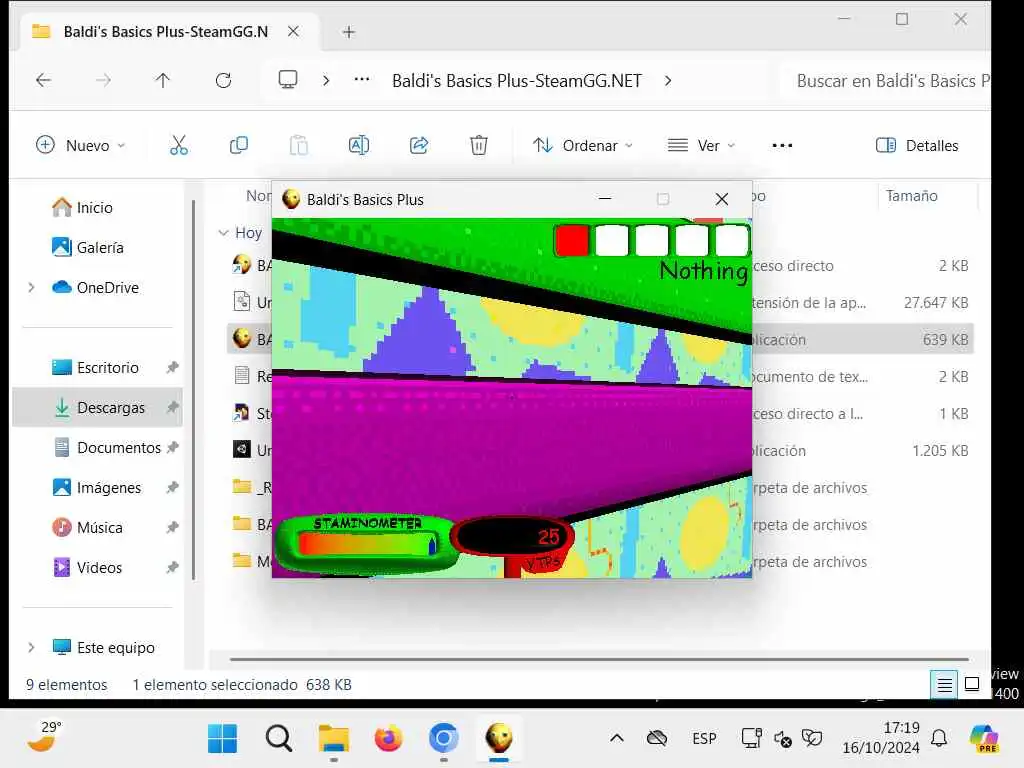
Task: Click the horizontal scrollbar in file list
Action: coord(599,659)
